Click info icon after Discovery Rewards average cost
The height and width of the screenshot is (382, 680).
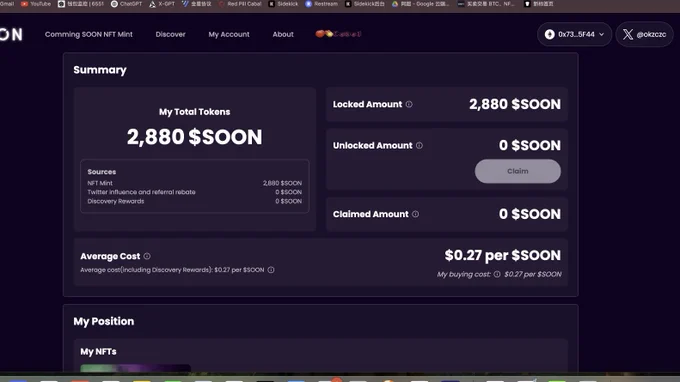pos(271,270)
